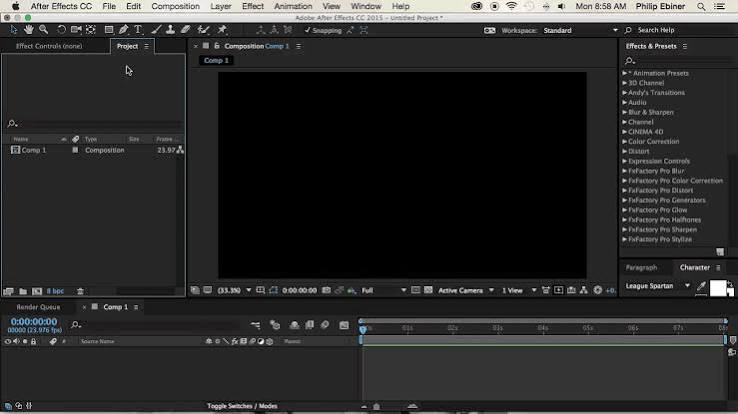
Task: Toggle the lock on Composition viewer
Action: click(x=217, y=46)
